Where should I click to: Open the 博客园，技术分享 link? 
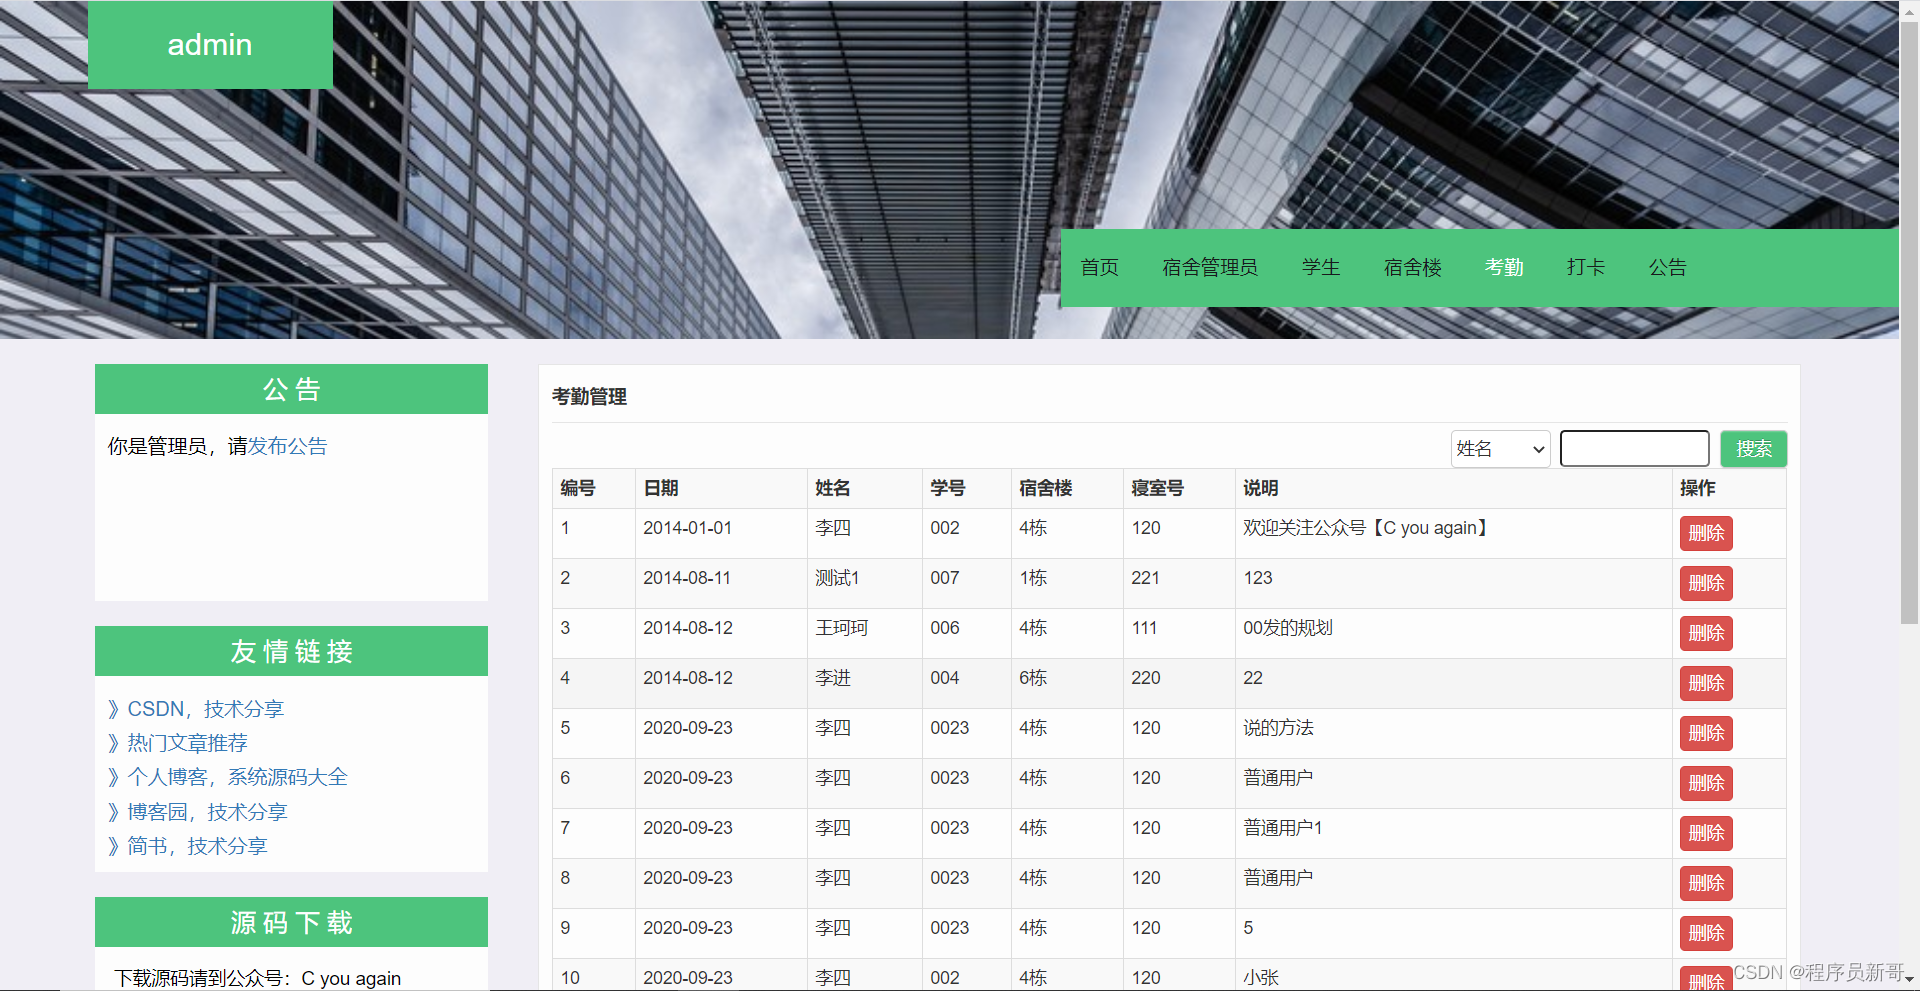click(x=207, y=812)
